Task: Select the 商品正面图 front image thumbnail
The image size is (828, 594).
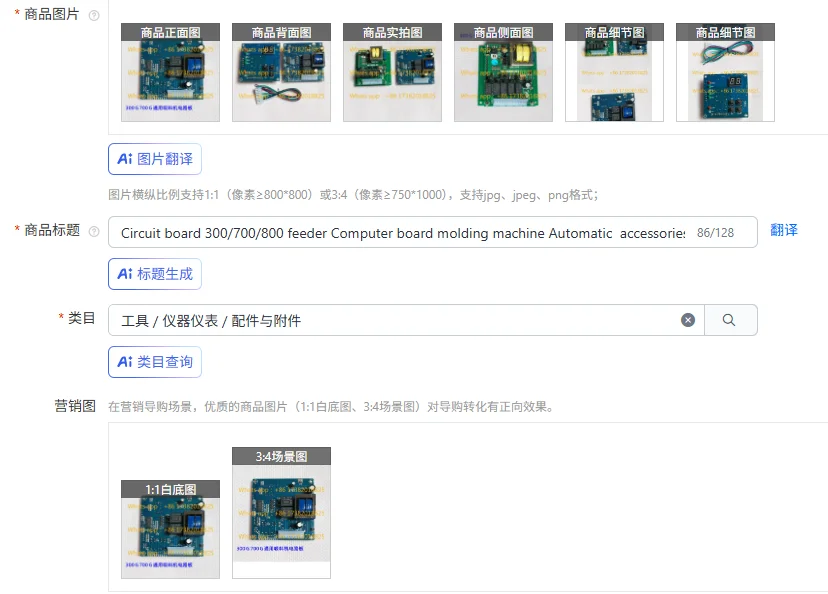Action: (171, 72)
